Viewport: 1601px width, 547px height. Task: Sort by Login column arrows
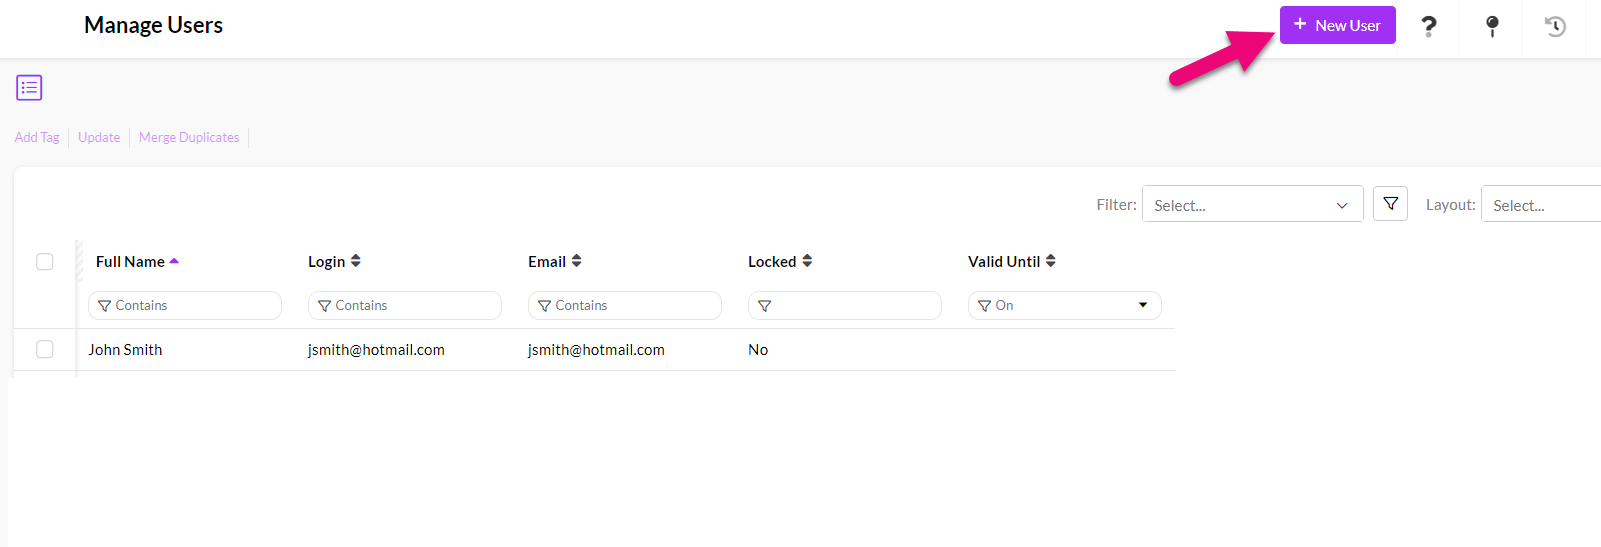(x=355, y=261)
